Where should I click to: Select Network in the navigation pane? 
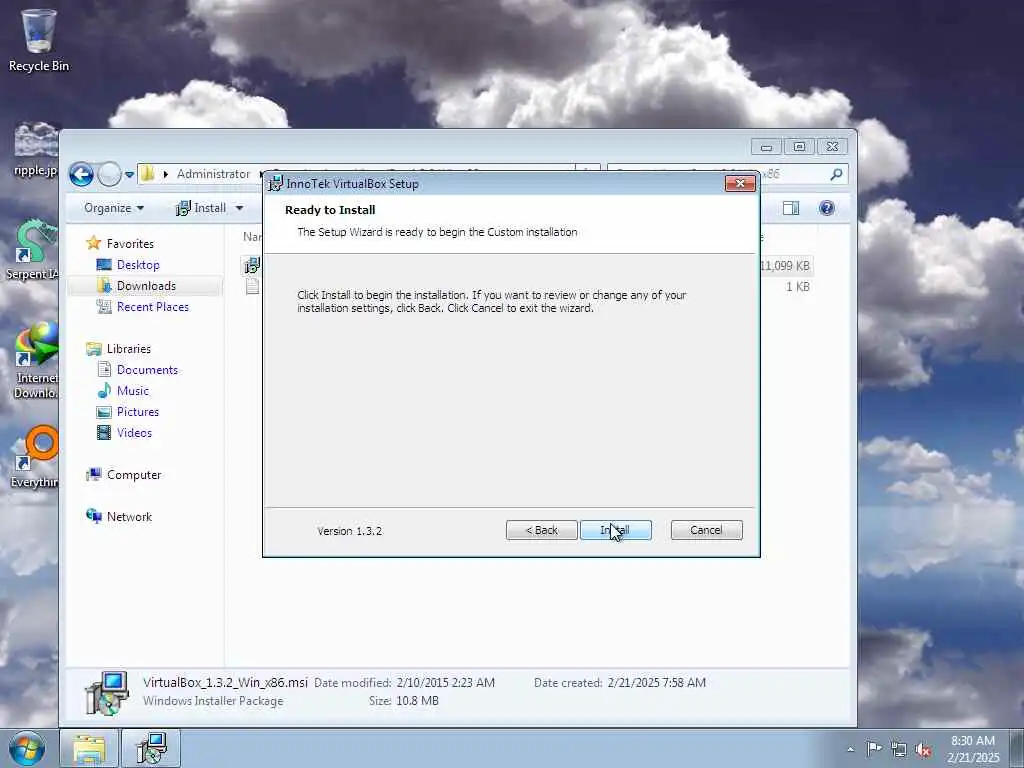pos(129,517)
